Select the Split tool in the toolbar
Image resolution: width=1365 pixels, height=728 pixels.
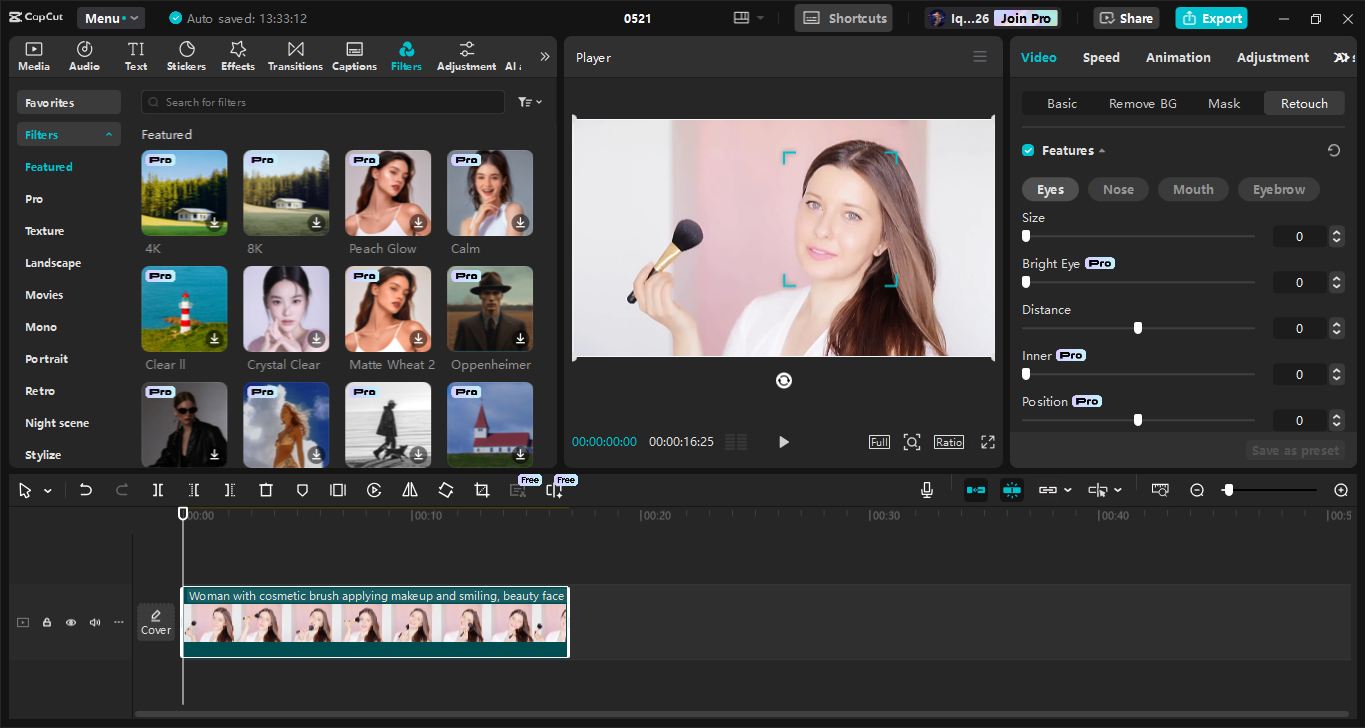156,490
